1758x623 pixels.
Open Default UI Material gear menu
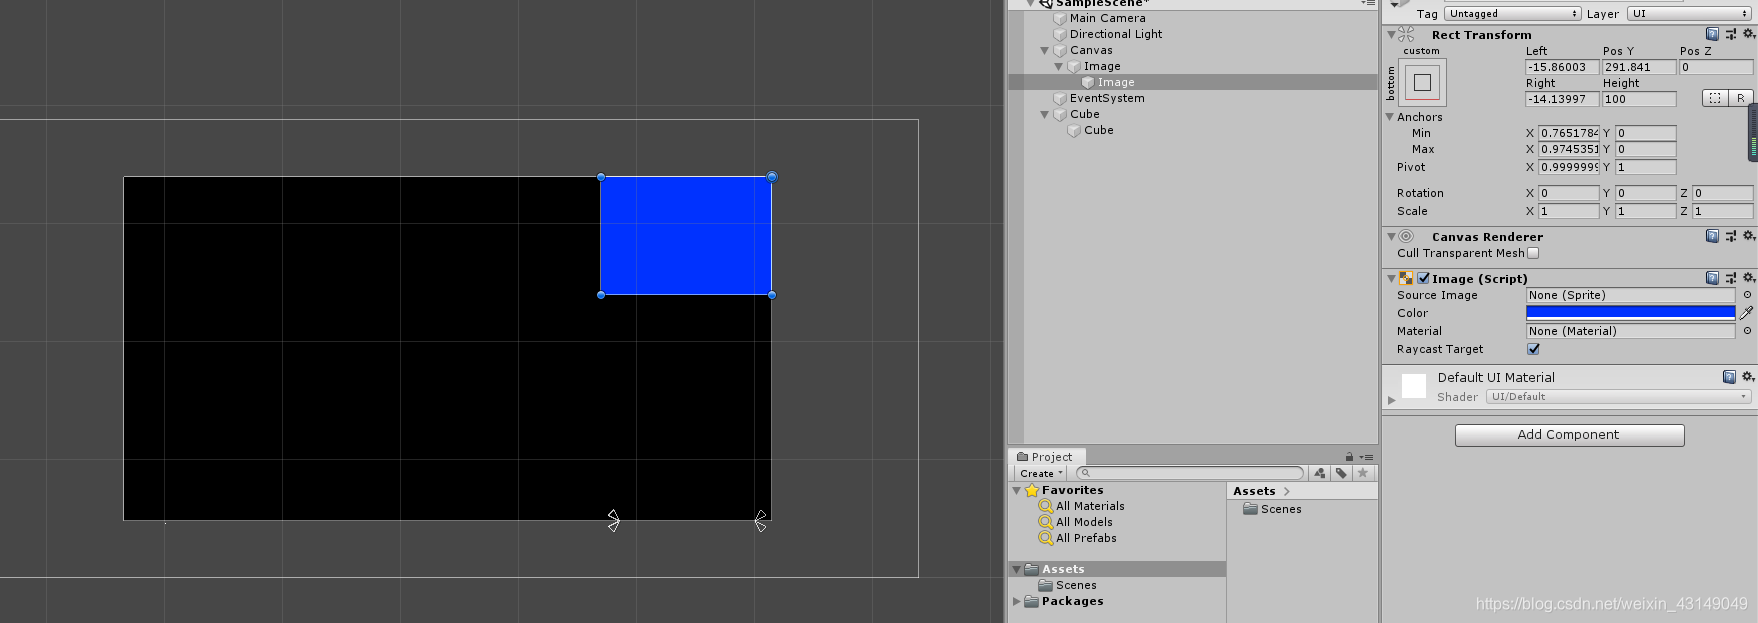1748,377
